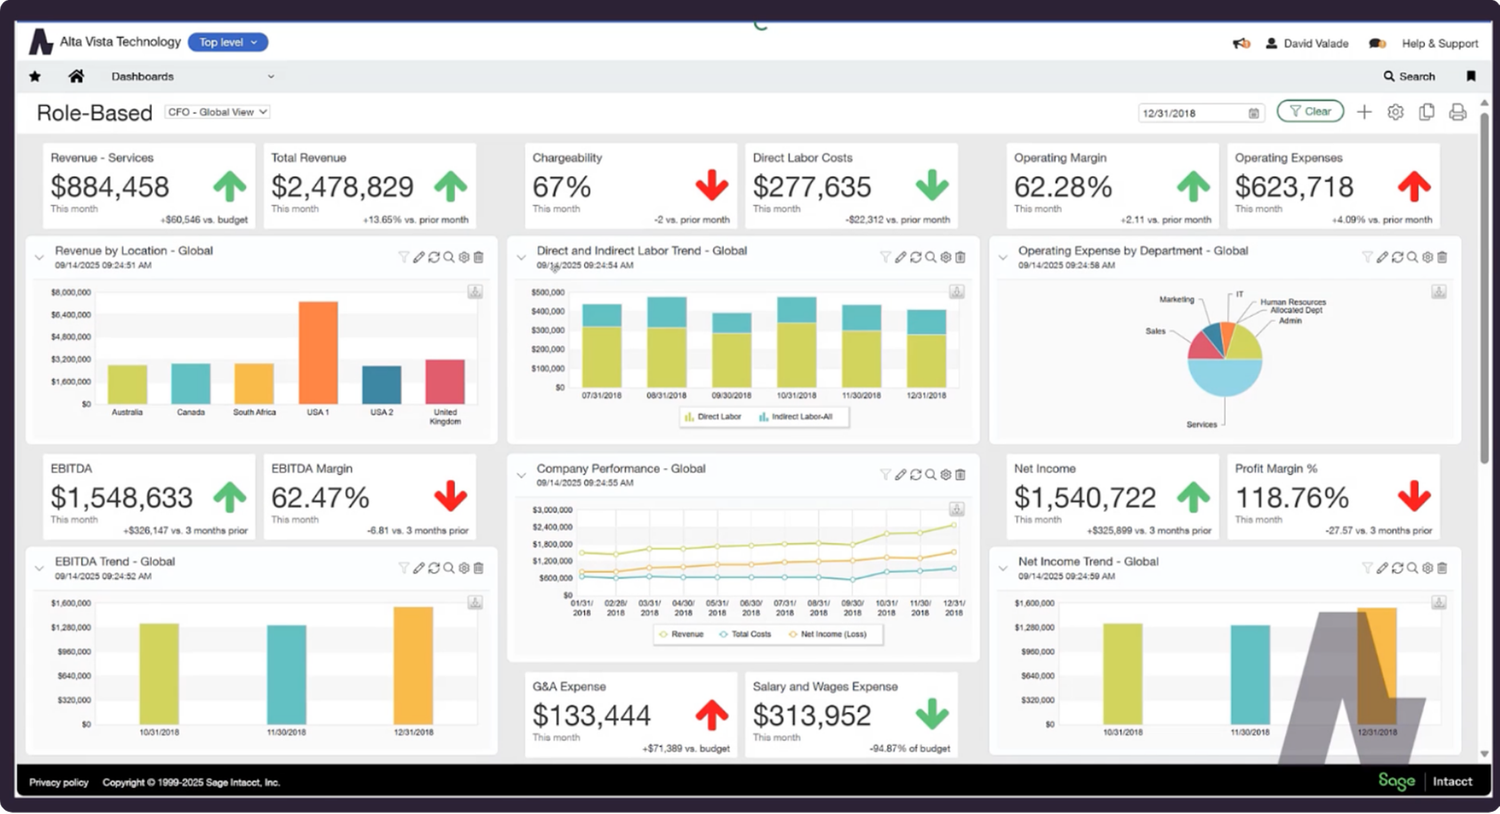Open the Profit Margin % 118.76% card
1500x814 pixels.
tap(1333, 497)
